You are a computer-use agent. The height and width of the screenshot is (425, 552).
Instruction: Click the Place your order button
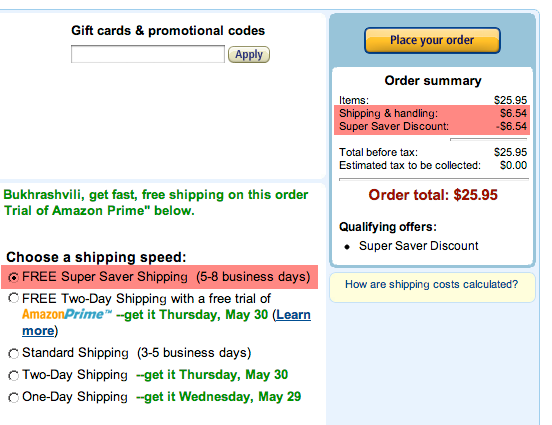(x=432, y=40)
